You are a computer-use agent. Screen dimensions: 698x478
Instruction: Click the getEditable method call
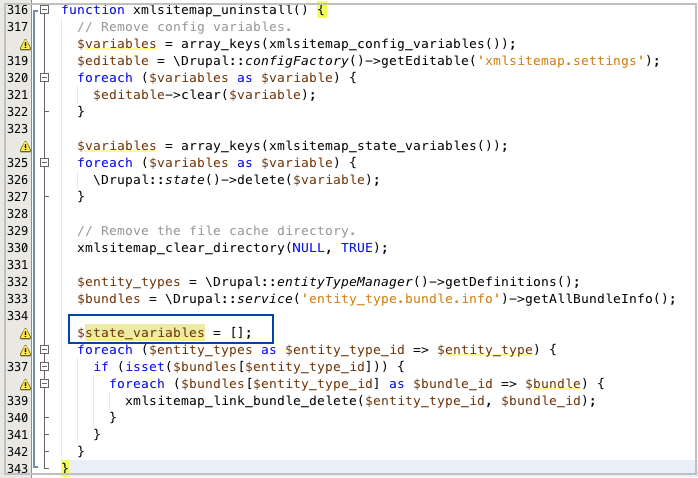tap(425, 61)
